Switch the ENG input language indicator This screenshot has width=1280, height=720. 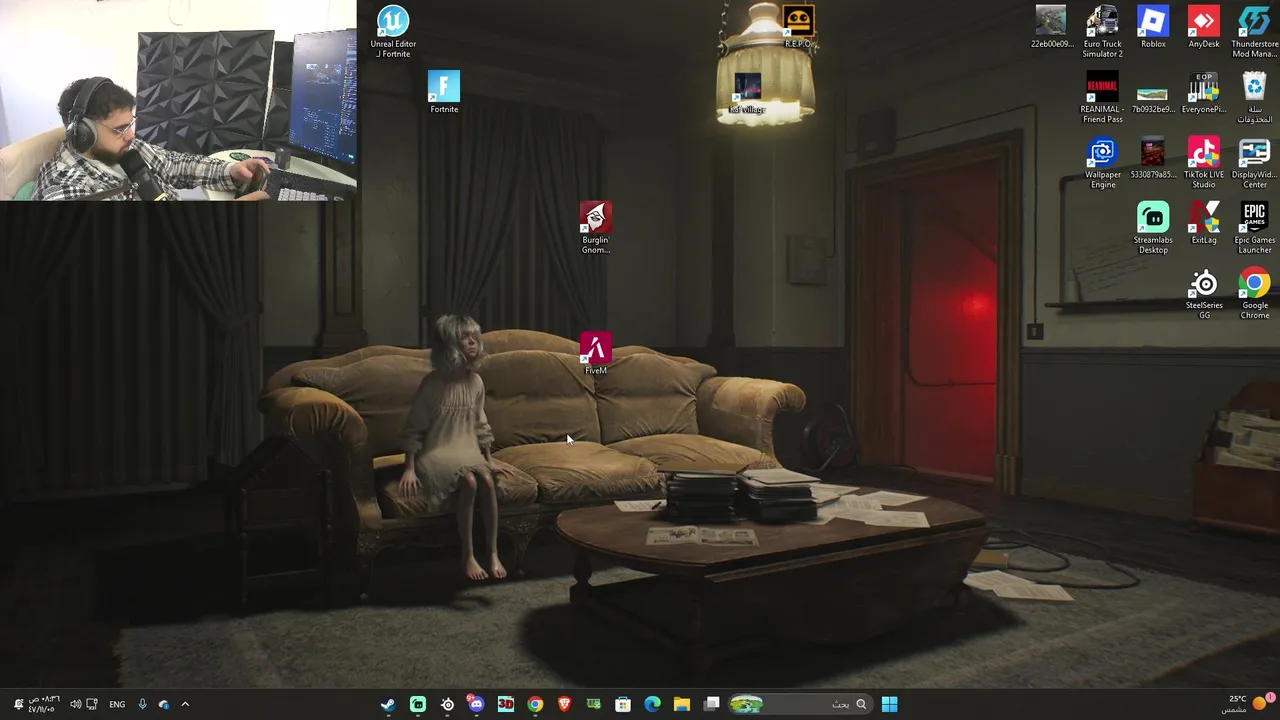tap(117, 704)
